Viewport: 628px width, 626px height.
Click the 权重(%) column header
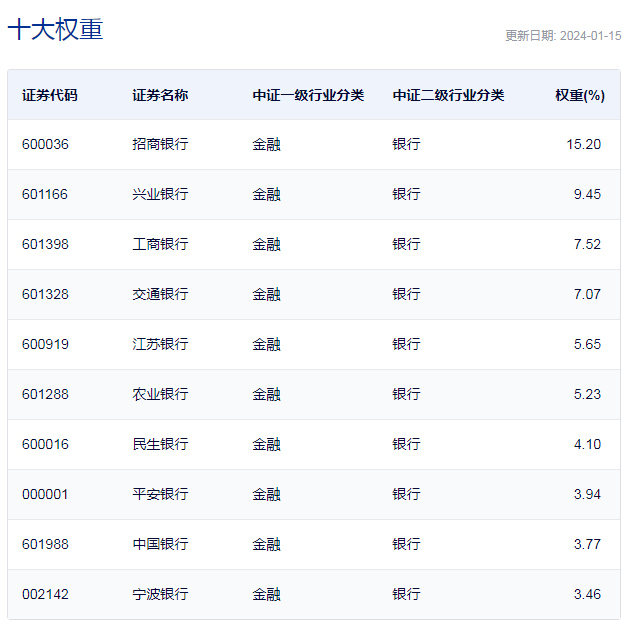point(580,95)
